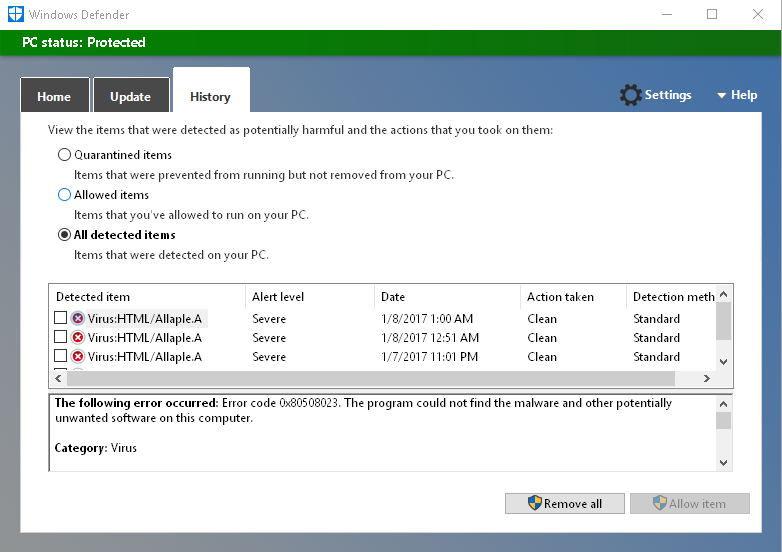Sort by the Detection method column header
Viewport: 782px width, 552px height.
pyautogui.click(x=671, y=297)
